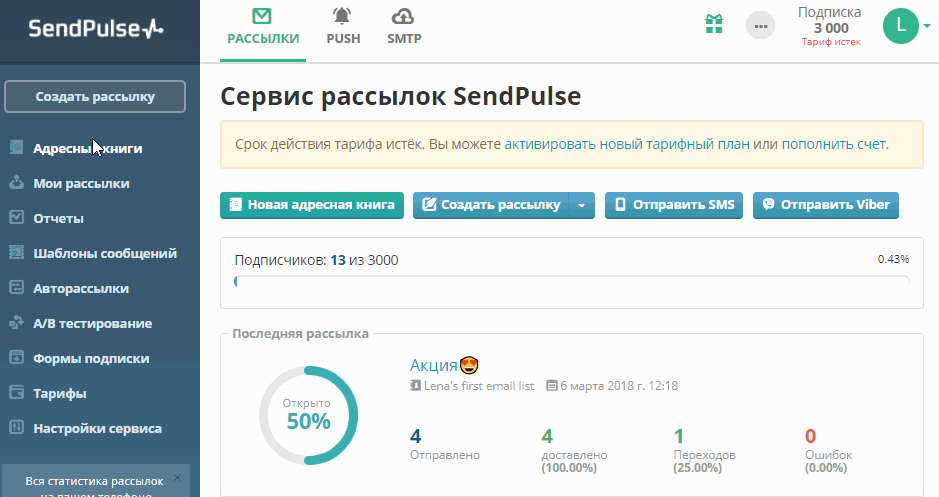
Task: Click the user avatar L
Action: tap(900, 26)
